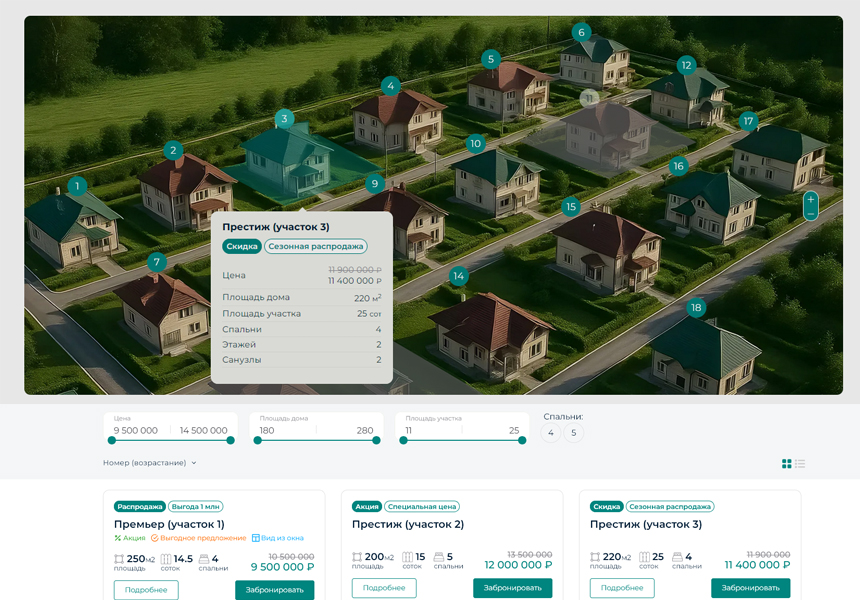Click Подробнее for Престиж (участок 2)
The image size is (860, 600).
[x=384, y=588]
